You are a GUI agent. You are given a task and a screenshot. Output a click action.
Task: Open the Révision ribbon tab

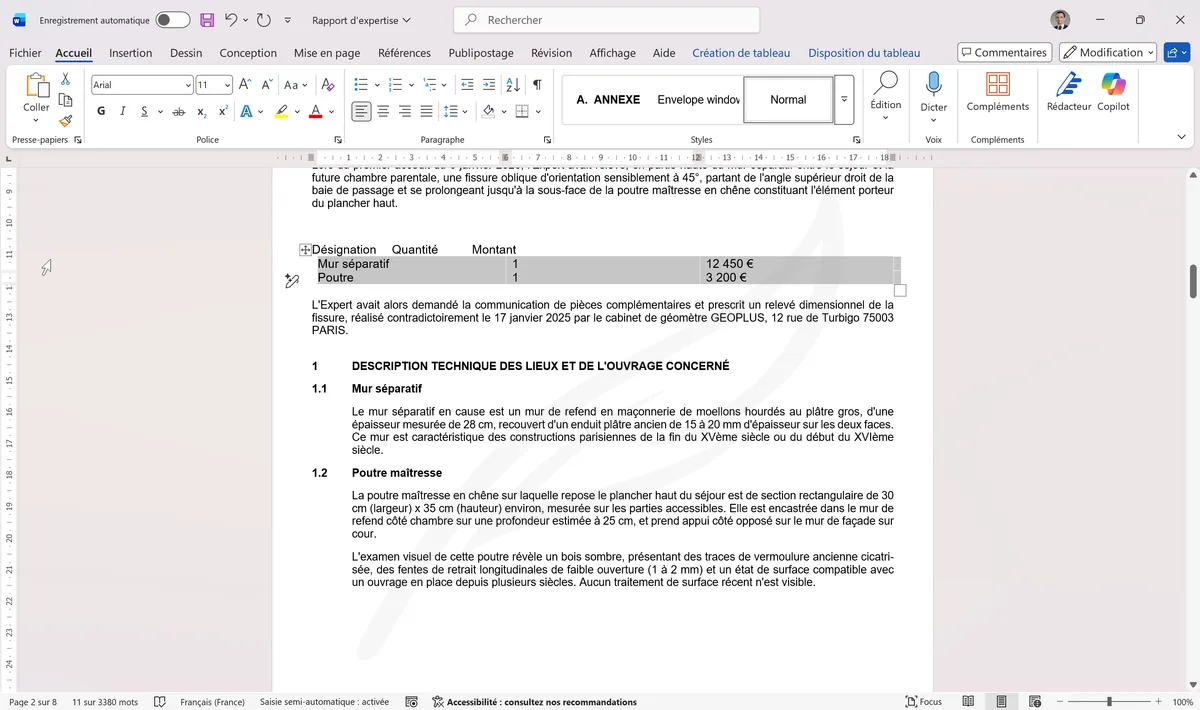[x=551, y=53]
